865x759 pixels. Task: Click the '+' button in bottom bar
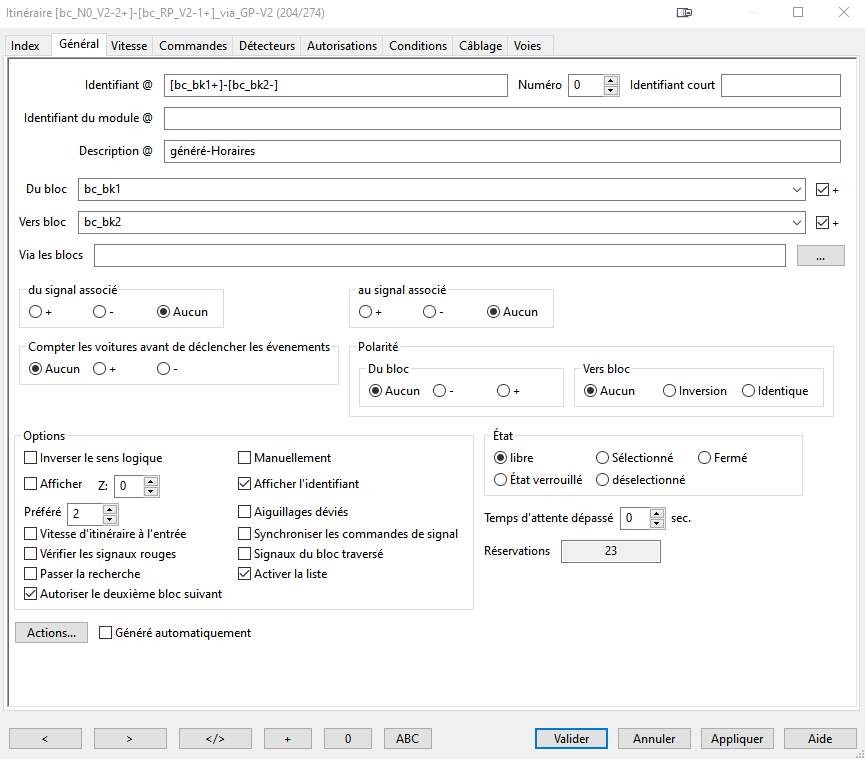pos(288,739)
